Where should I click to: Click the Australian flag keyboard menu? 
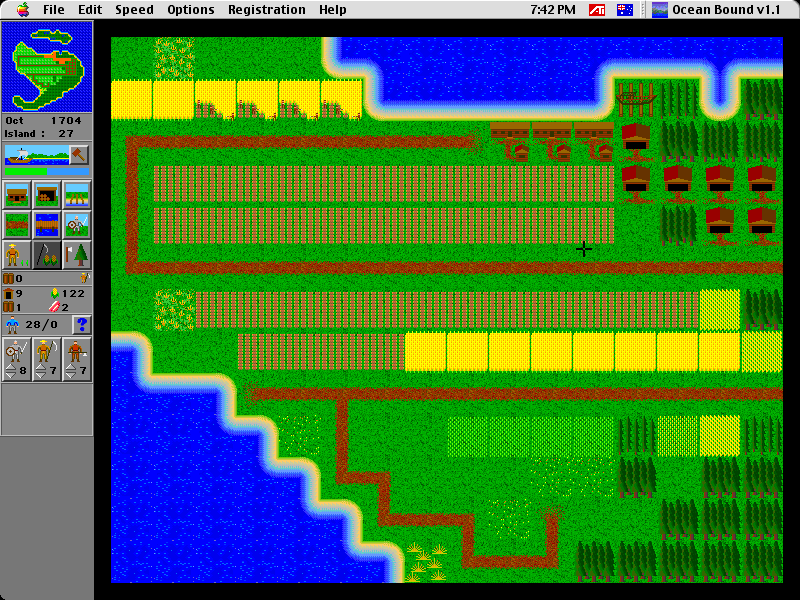(x=625, y=10)
